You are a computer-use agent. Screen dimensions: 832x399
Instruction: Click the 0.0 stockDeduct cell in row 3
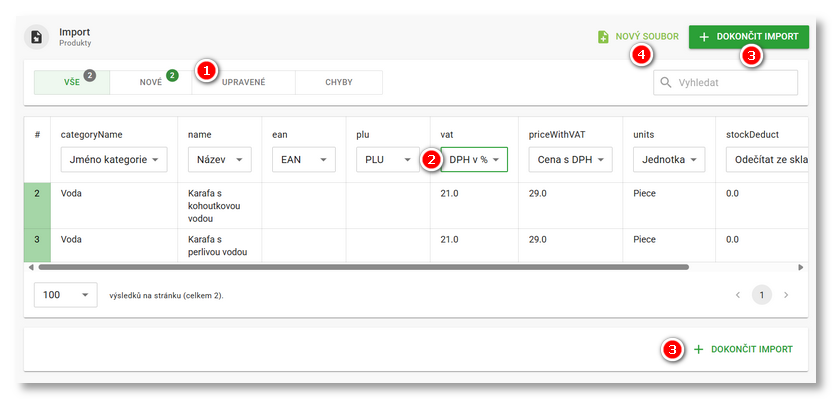762,246
